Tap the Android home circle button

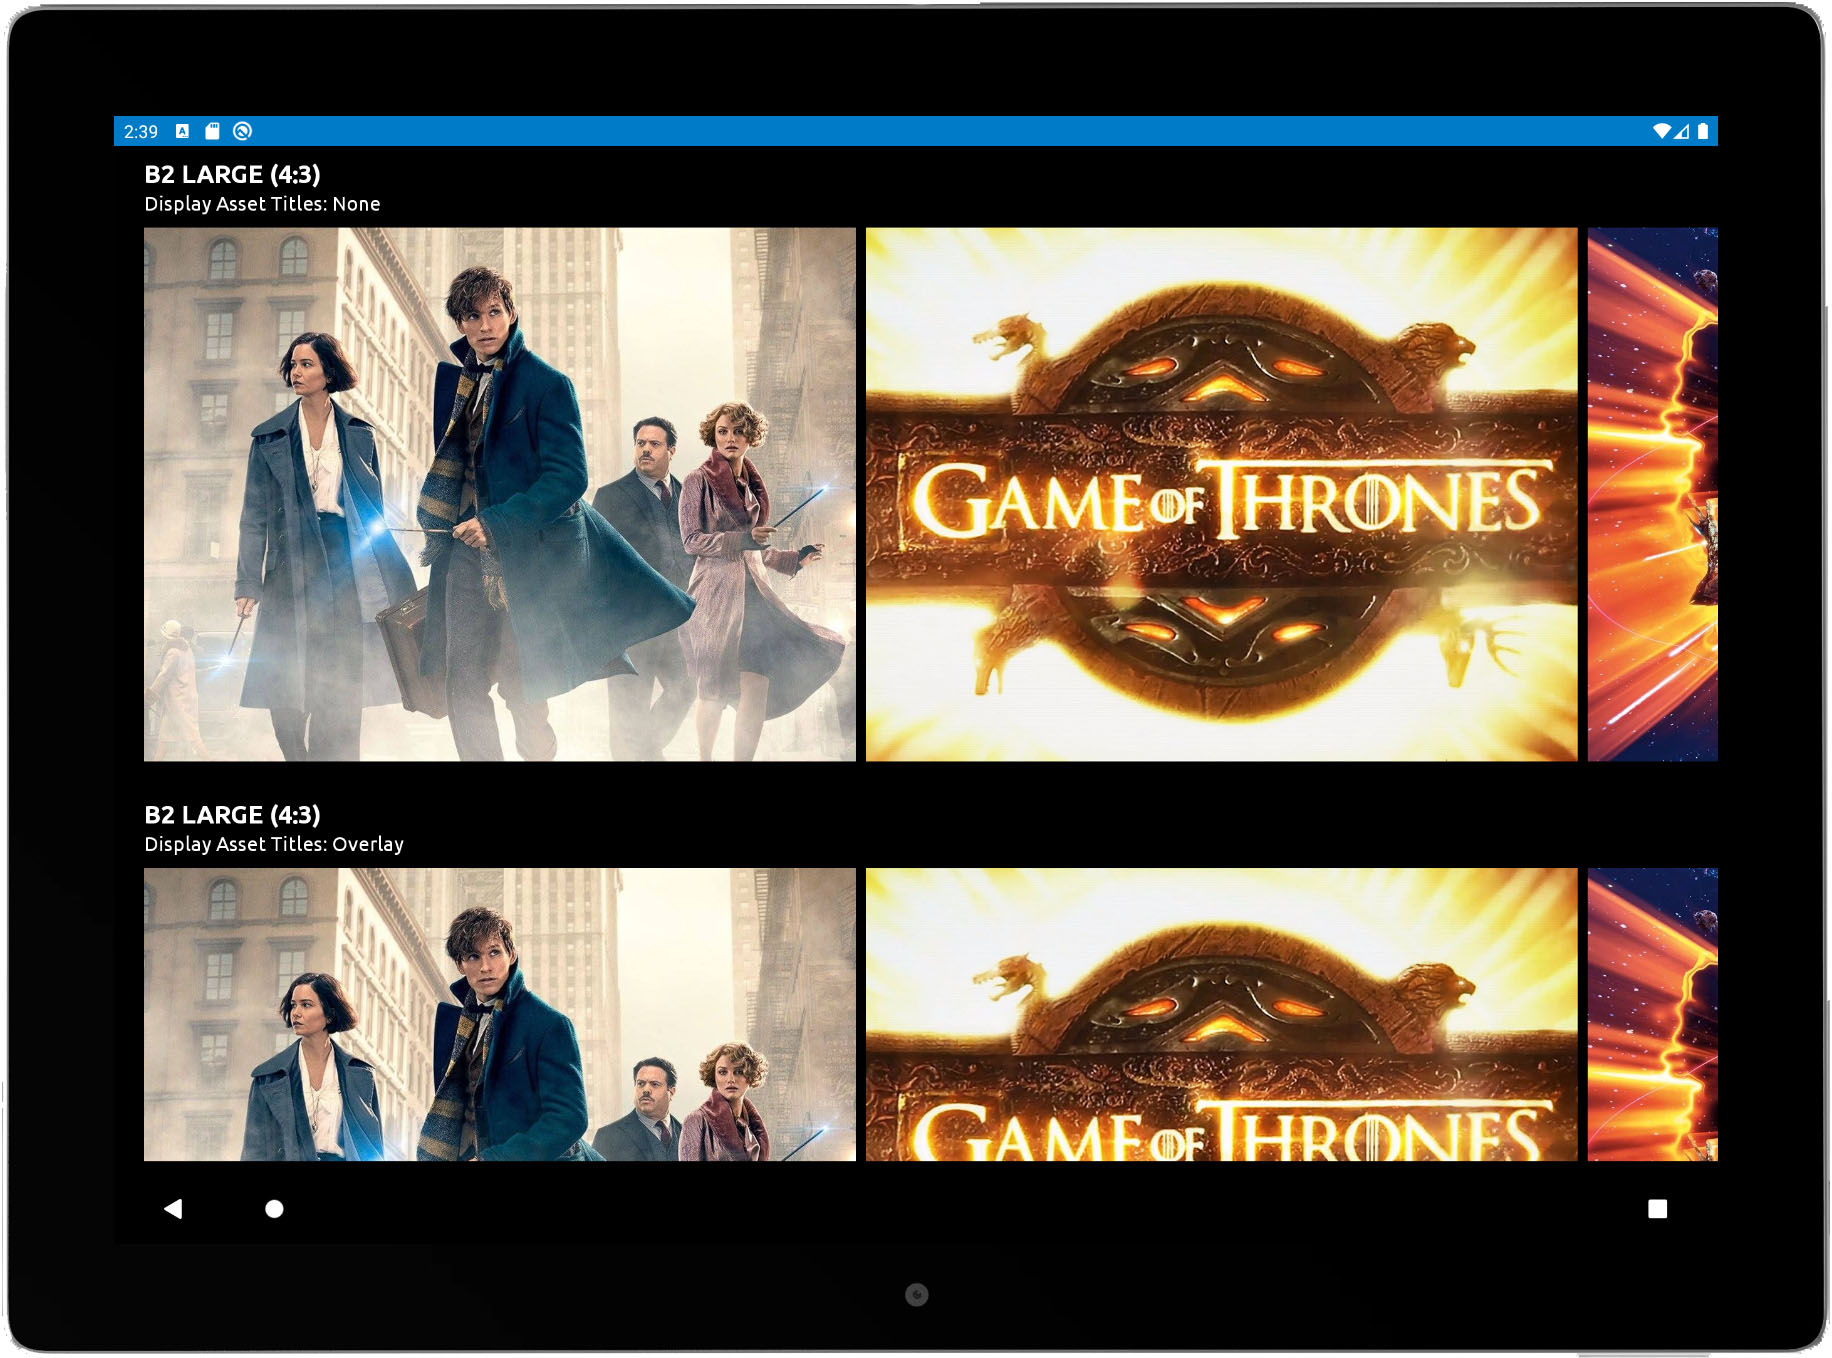coord(274,1208)
